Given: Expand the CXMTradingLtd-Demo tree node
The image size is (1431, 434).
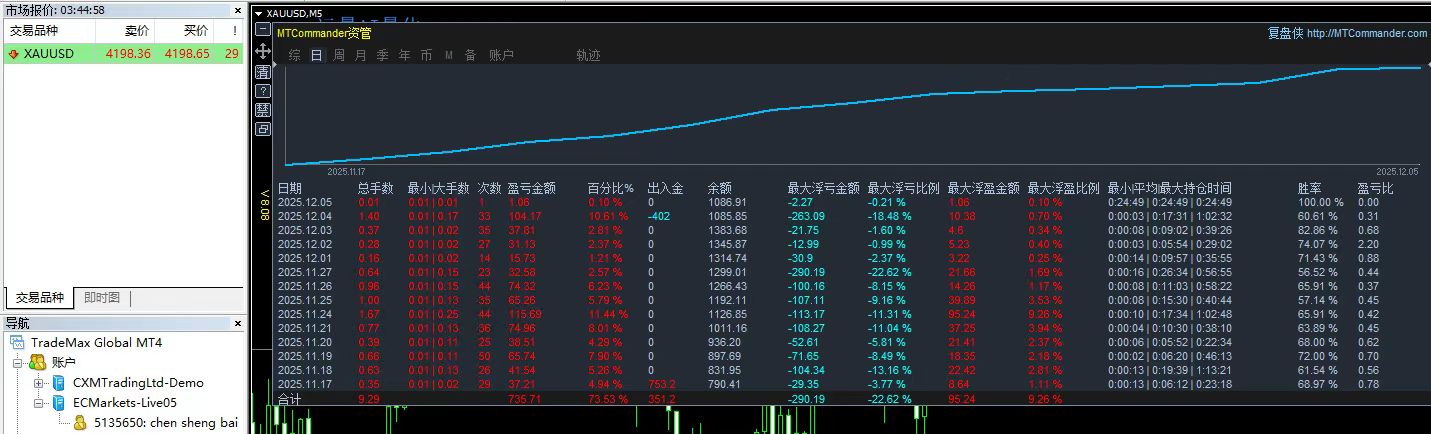Looking at the screenshot, I should pyautogui.click(x=38, y=382).
